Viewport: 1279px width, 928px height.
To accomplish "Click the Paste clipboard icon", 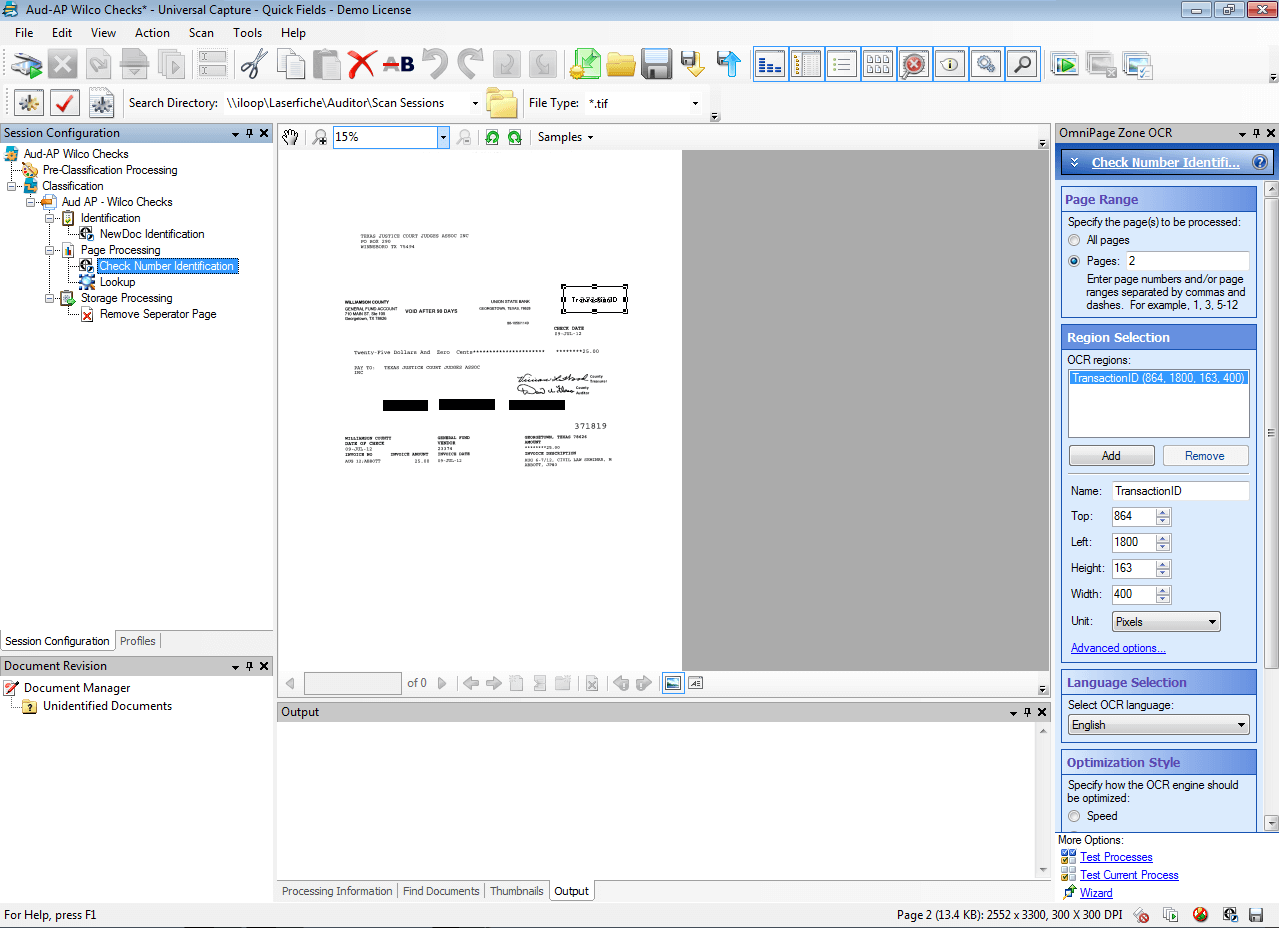I will point(326,65).
